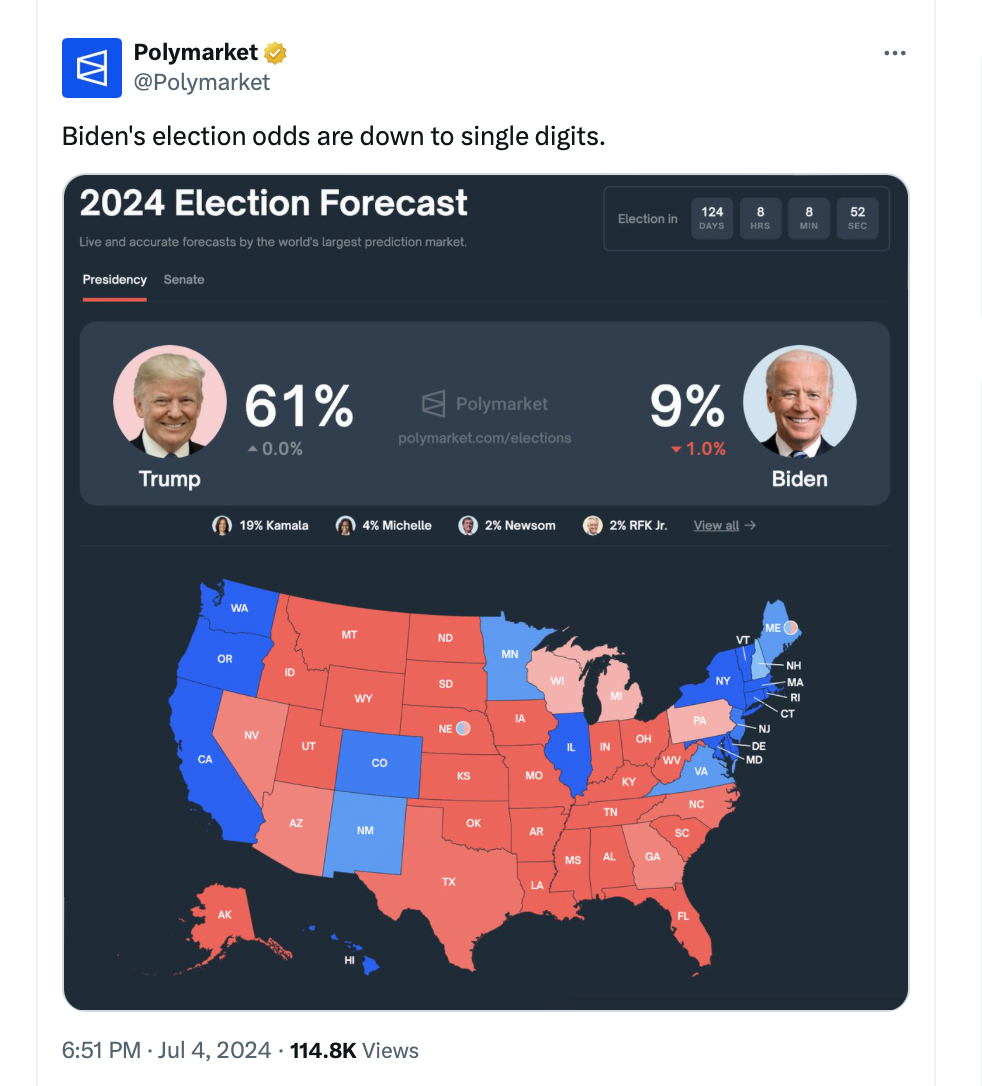Open the tweet options three-dot menu
This screenshot has width=982, height=1086.
click(x=895, y=52)
